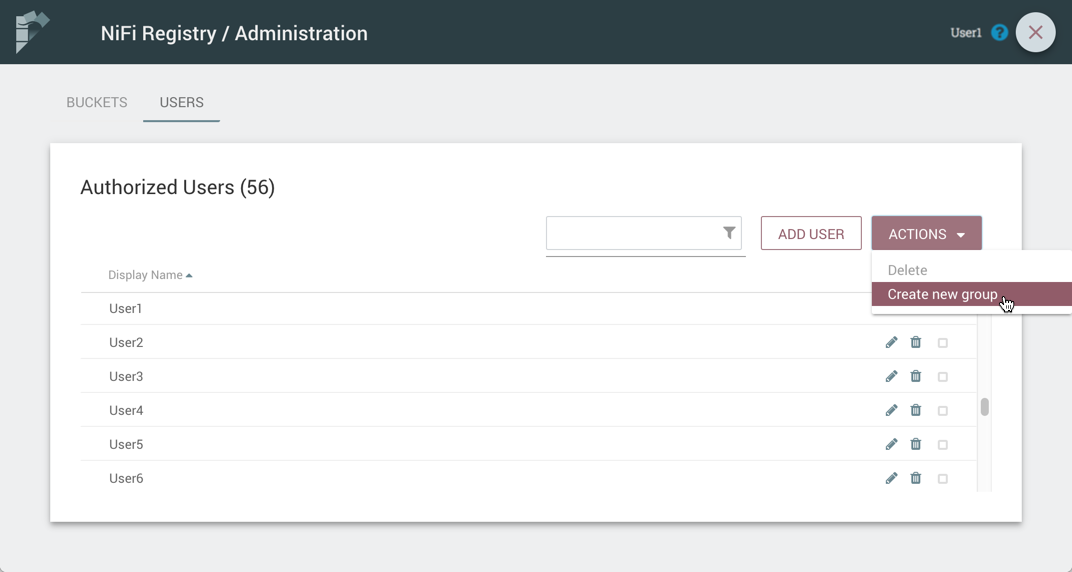Screen dimensions: 1072x572
Task: Sort by the Display Name column arrow
Action: (189, 275)
